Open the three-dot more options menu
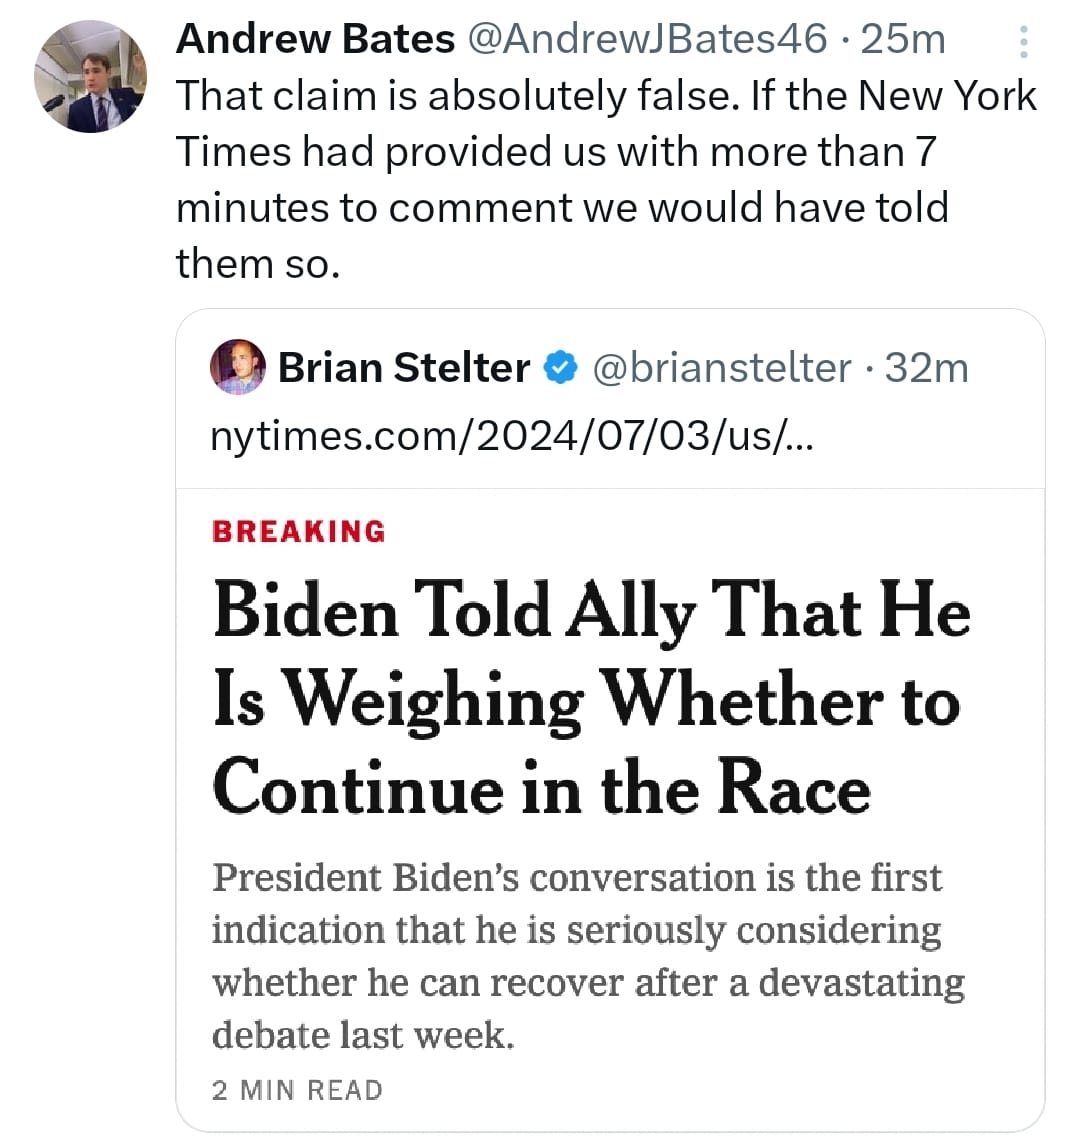Screen dimensions: 1080x1138 (x=1023, y=41)
